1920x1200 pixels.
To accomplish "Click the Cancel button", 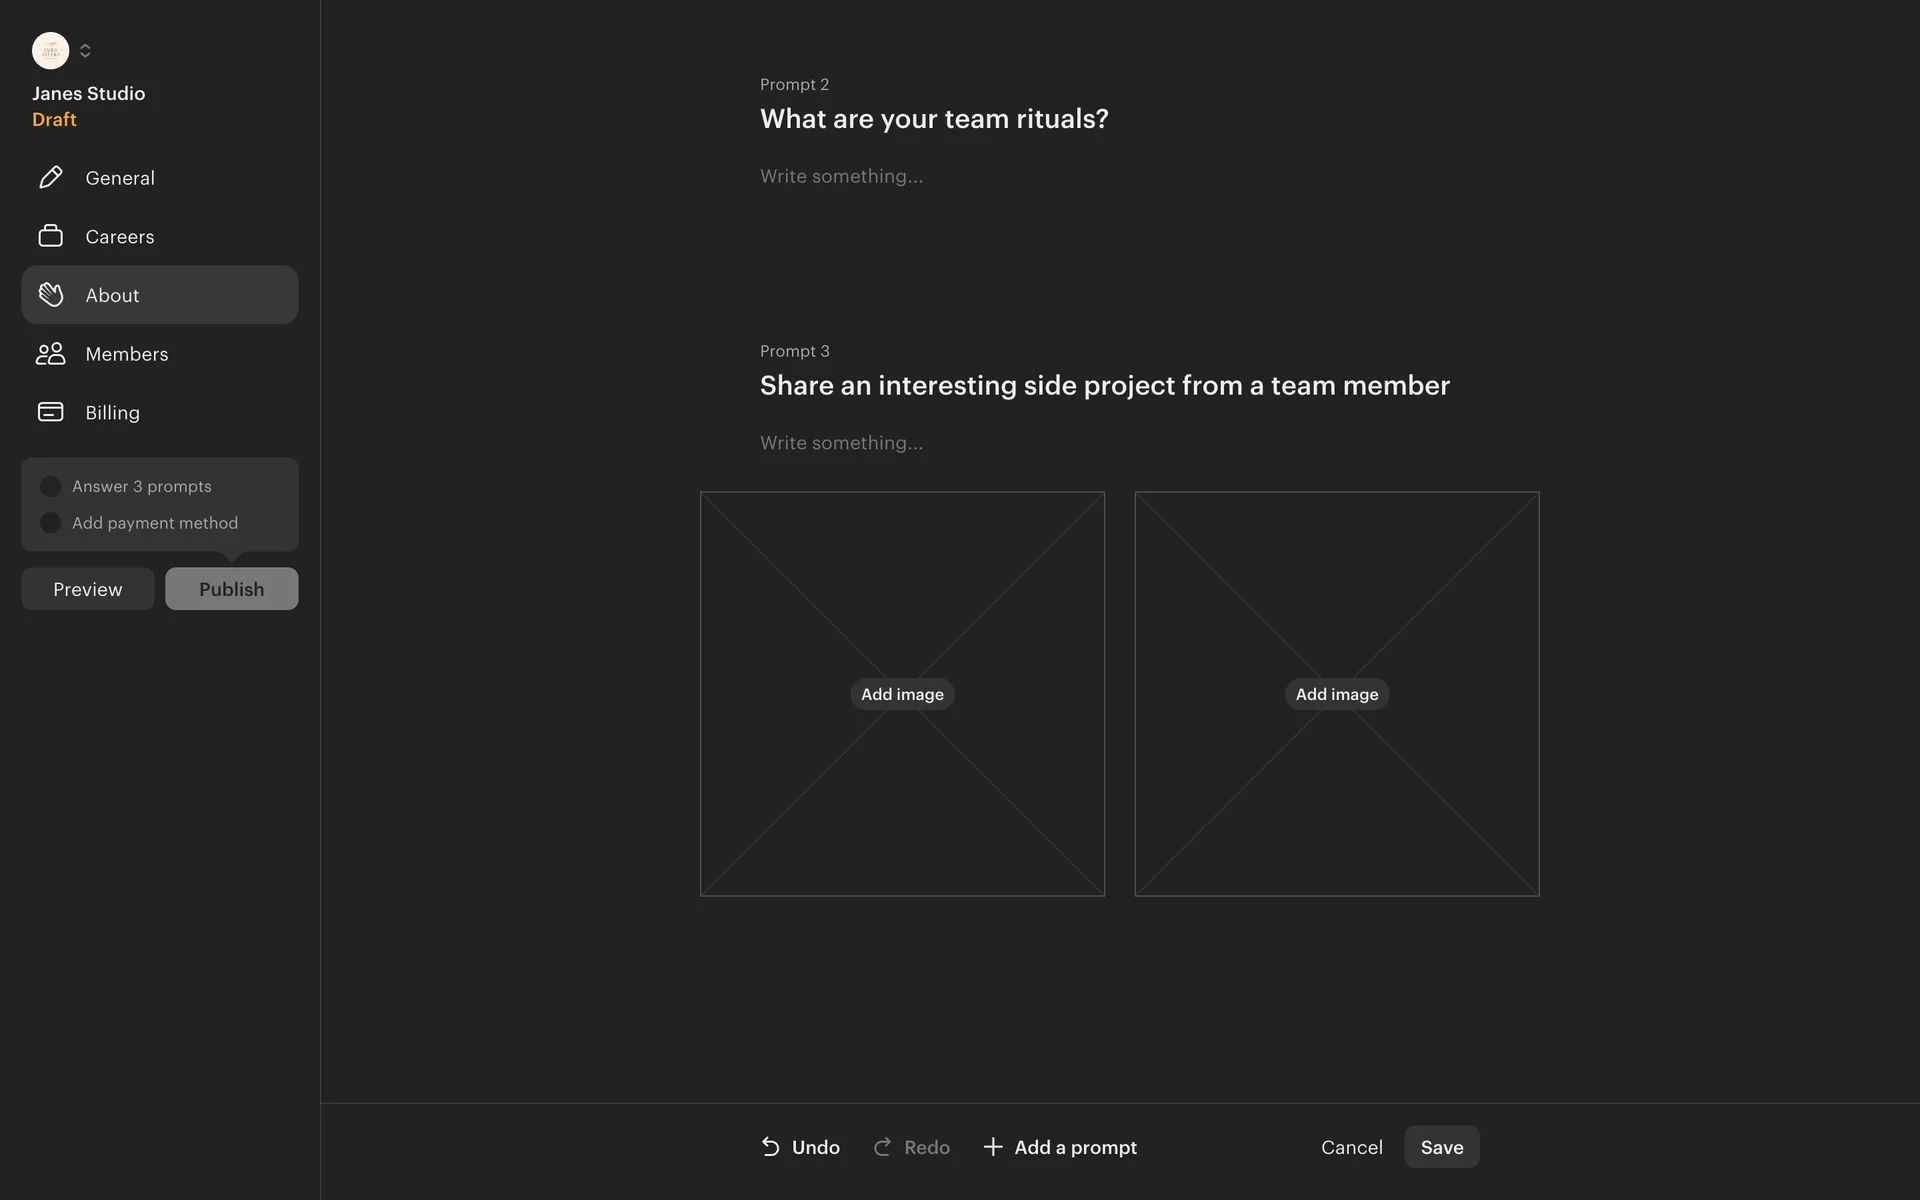I will [1351, 1147].
